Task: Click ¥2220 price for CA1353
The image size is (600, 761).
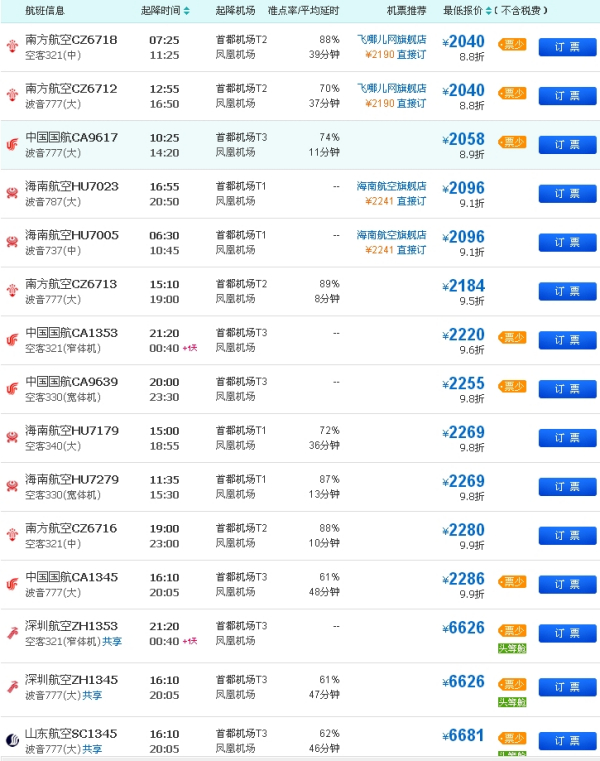Action: 464,335
